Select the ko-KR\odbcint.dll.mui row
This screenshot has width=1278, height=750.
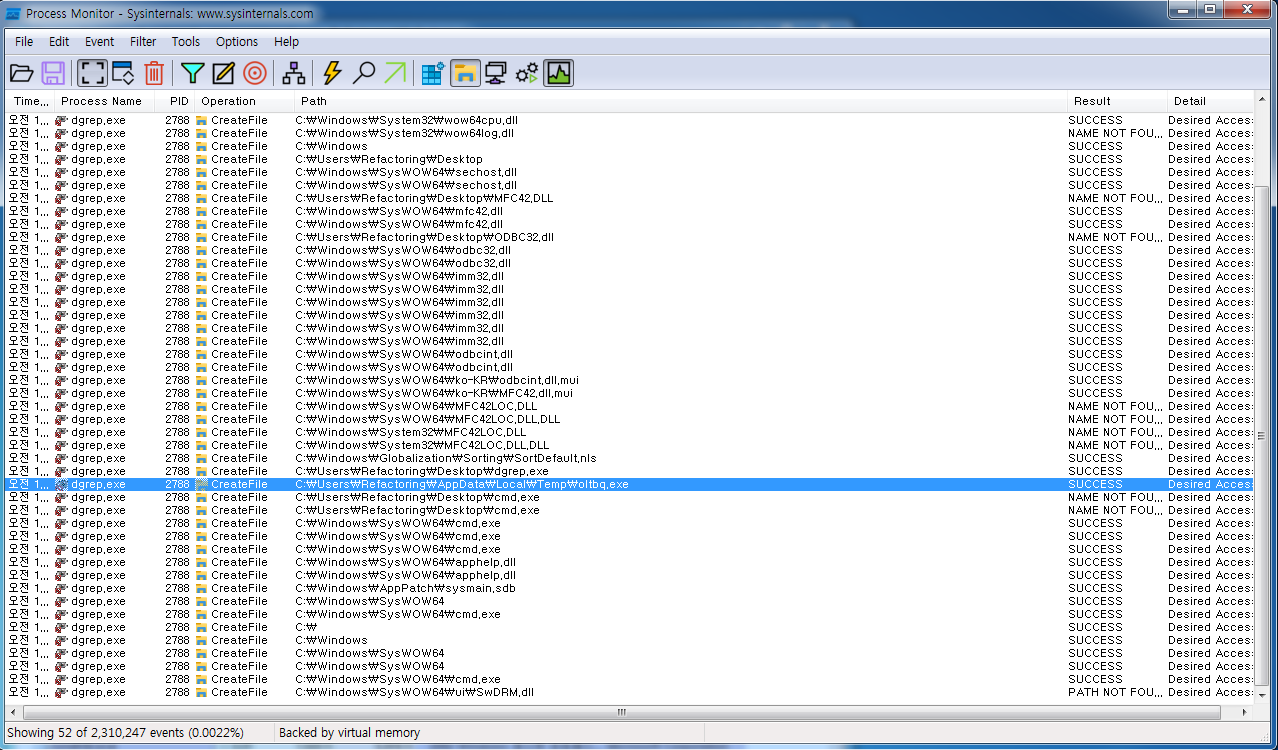pos(630,380)
